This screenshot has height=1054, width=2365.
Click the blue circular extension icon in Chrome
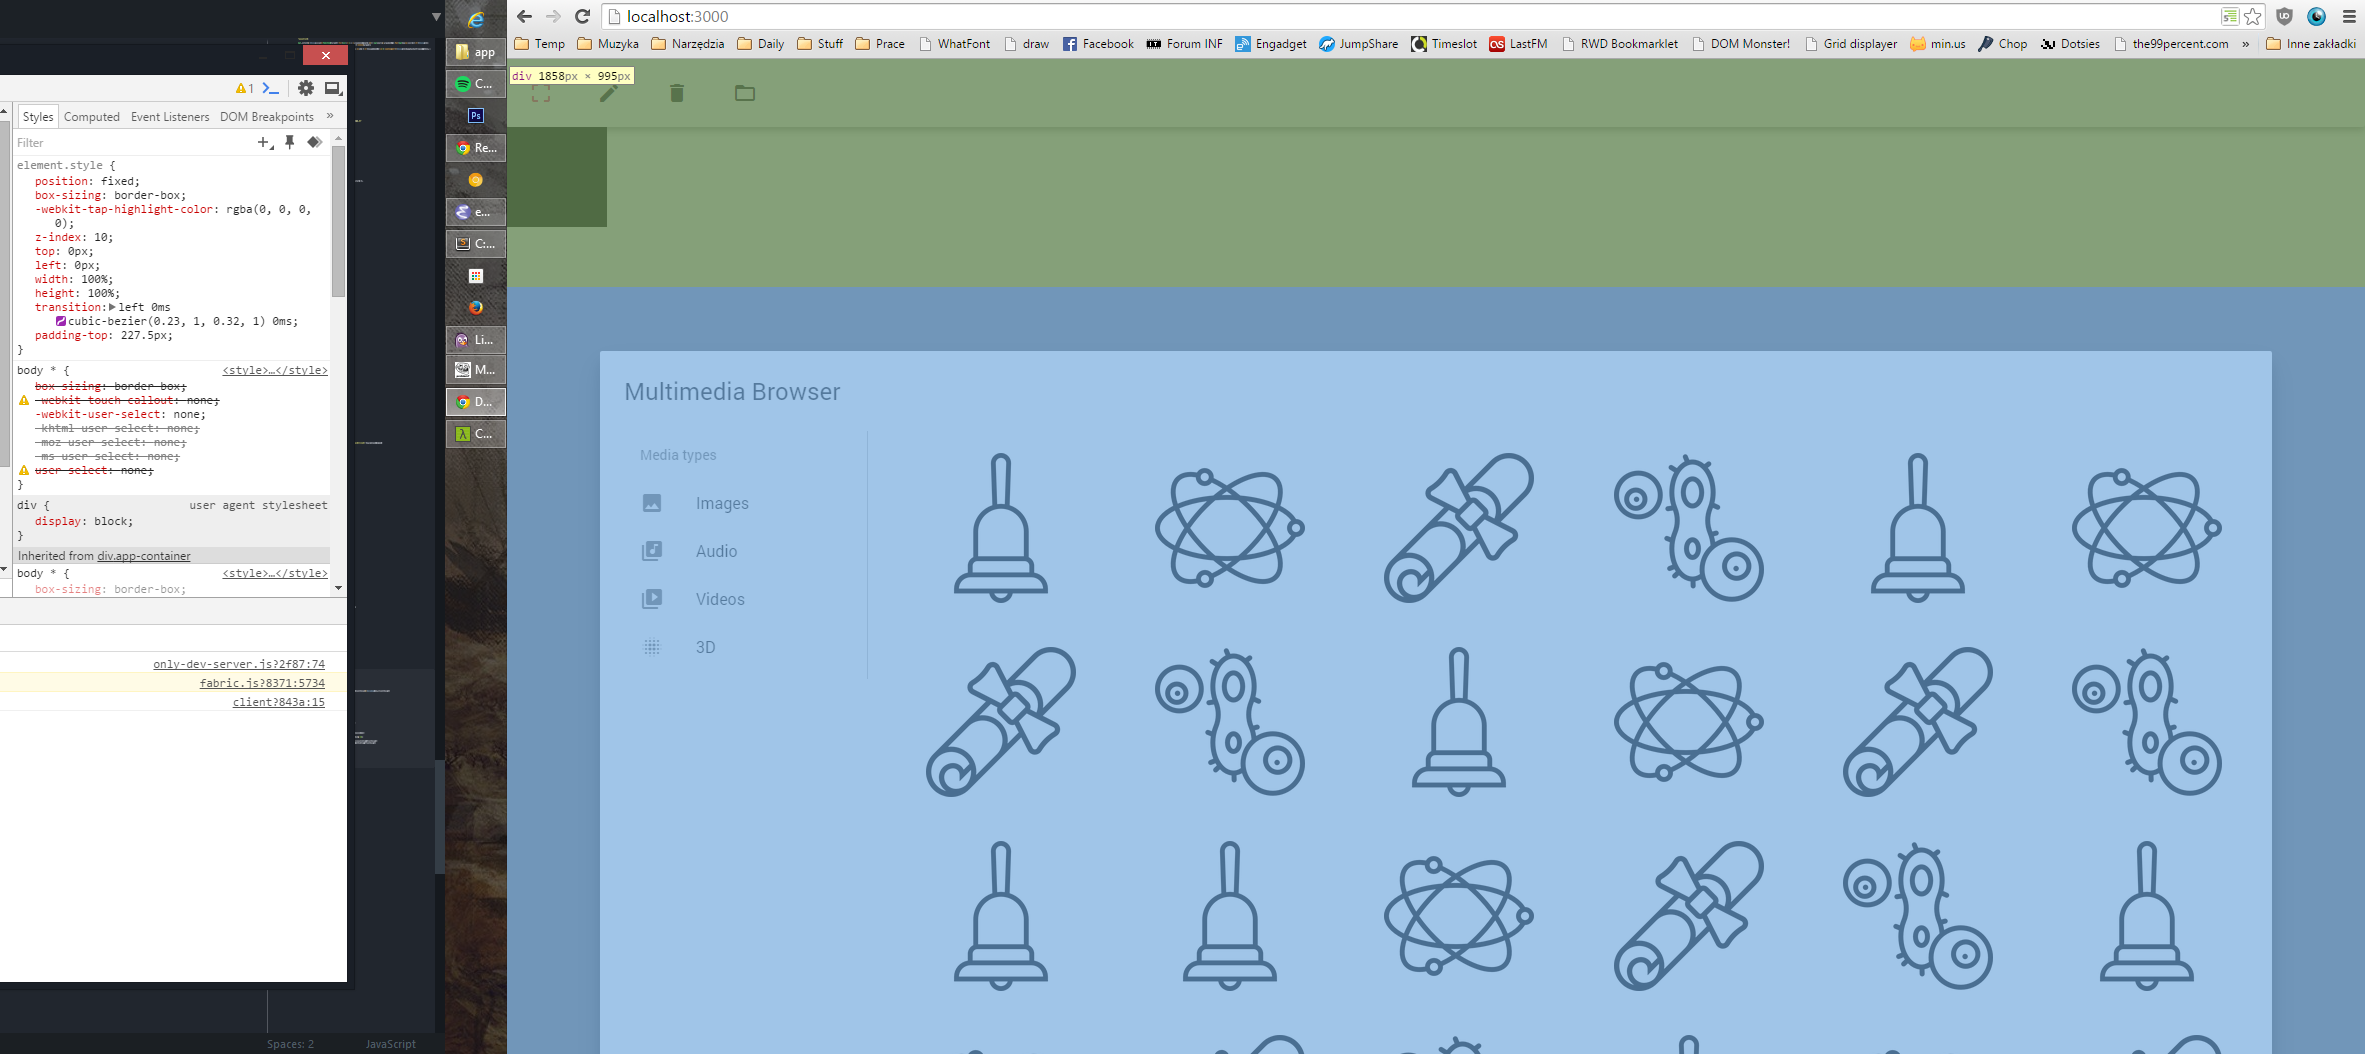click(x=2317, y=16)
